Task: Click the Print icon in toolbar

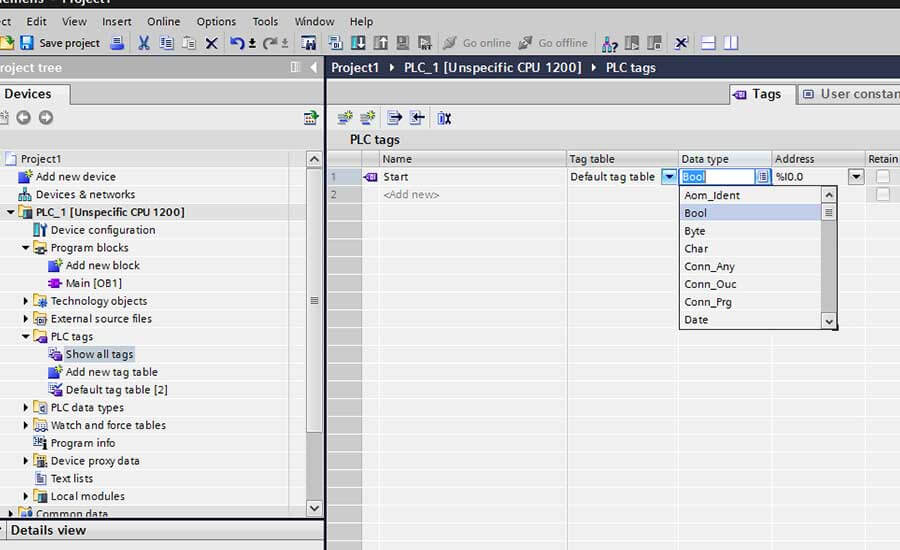Action: [117, 42]
